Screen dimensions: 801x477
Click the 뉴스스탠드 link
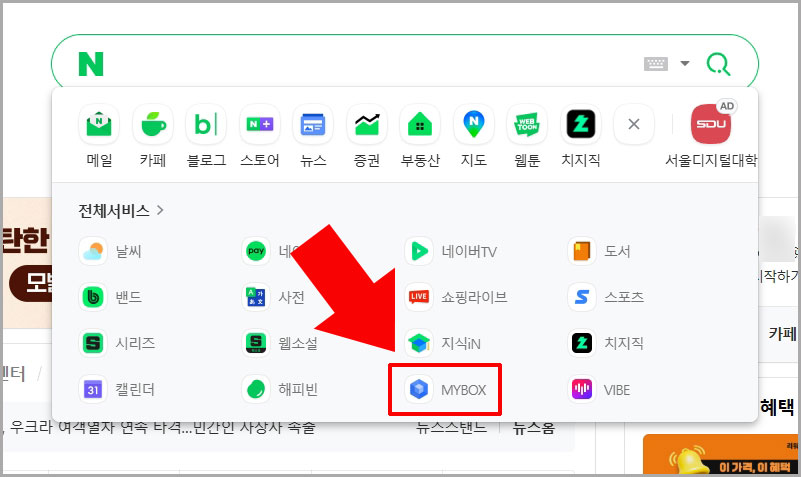click(452, 427)
